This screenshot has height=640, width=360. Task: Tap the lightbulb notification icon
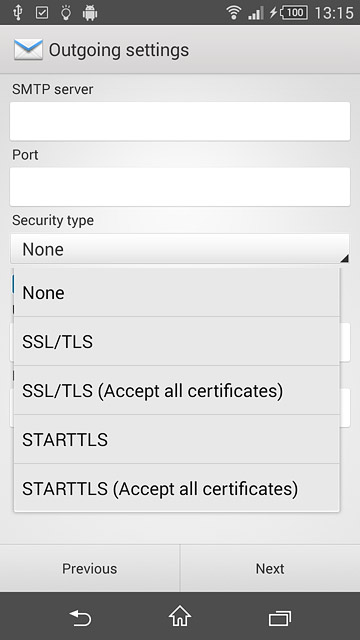click(x=66, y=13)
